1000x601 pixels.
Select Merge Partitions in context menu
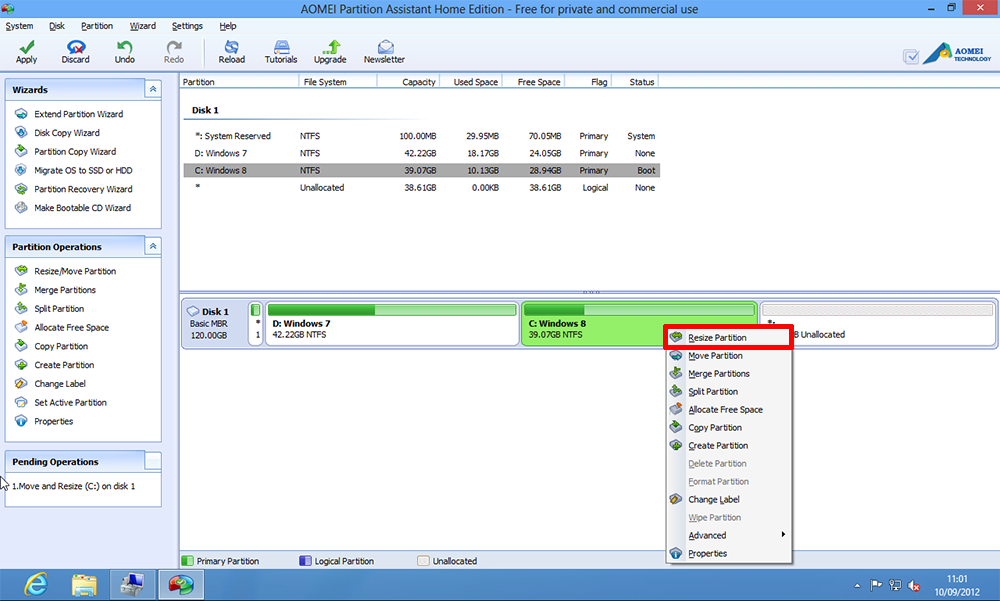tap(729, 373)
